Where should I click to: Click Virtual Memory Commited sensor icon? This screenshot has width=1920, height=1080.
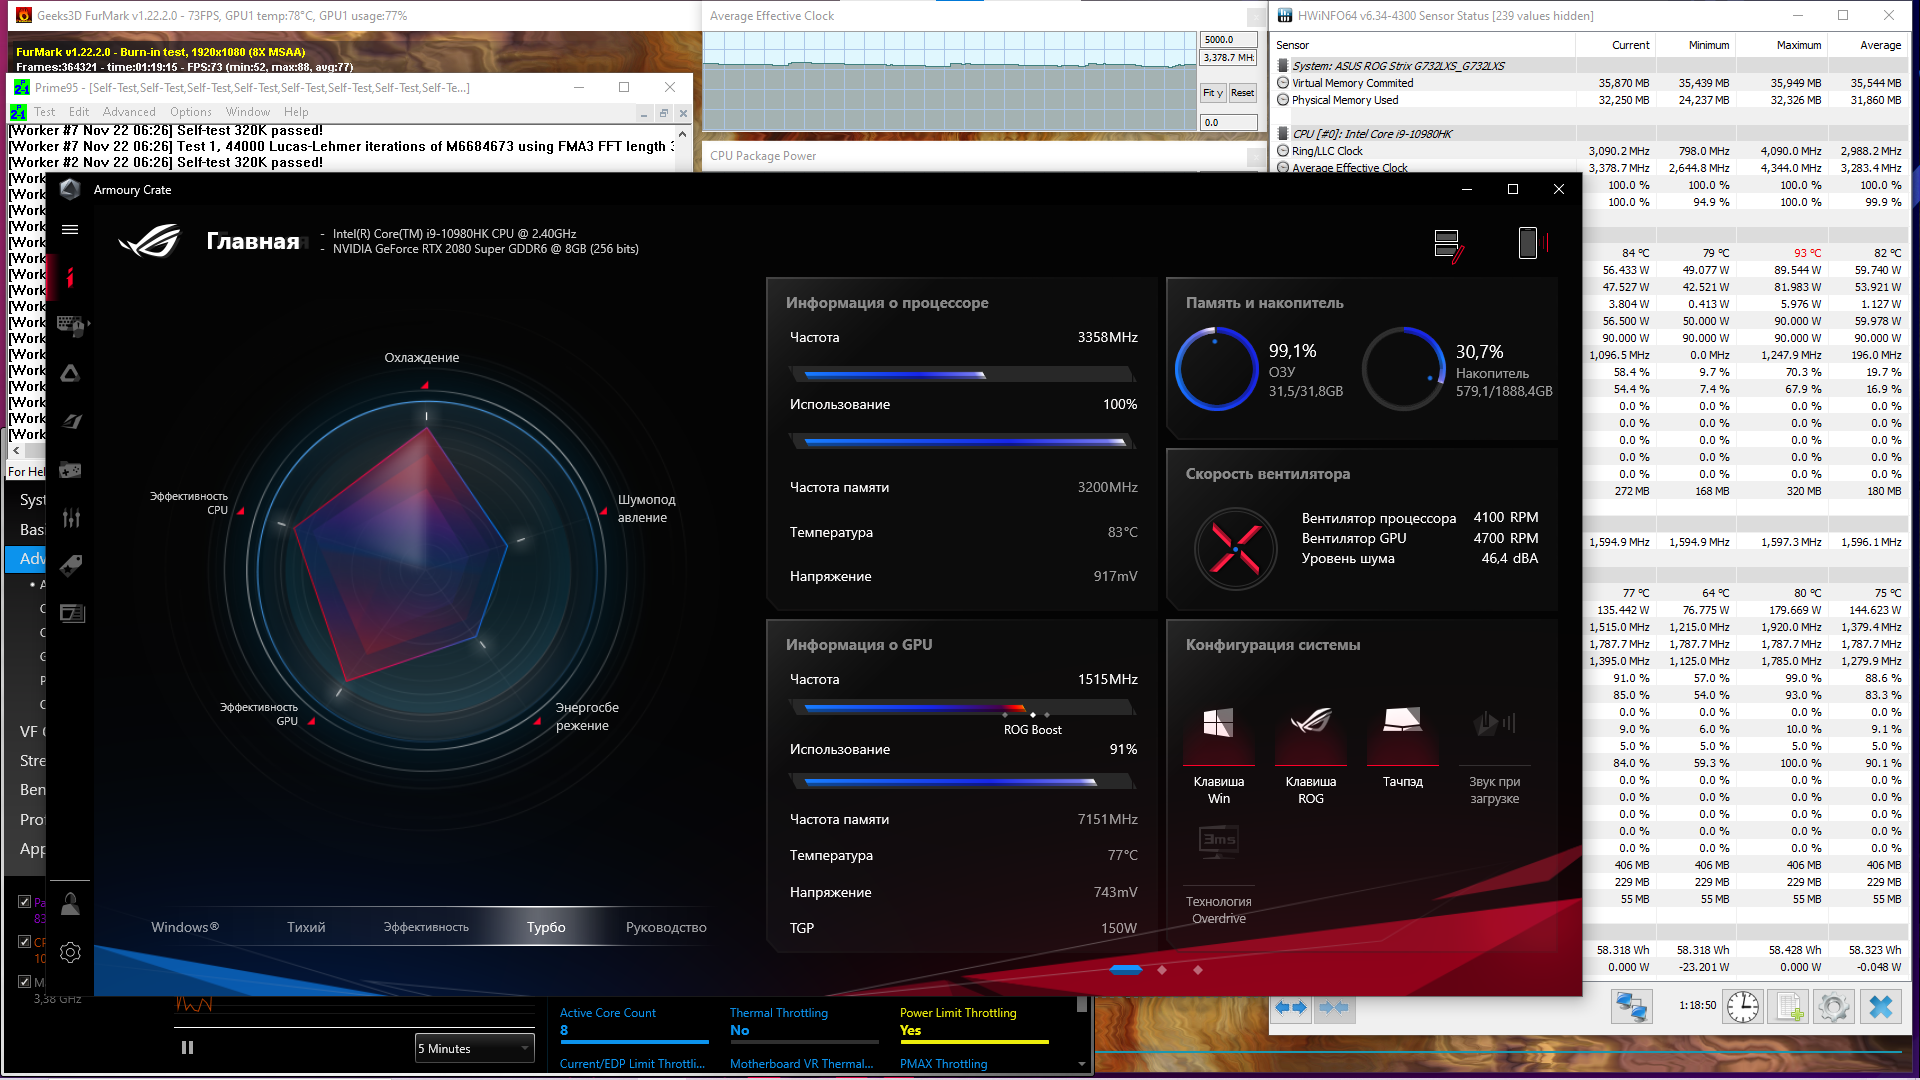pos(1283,83)
